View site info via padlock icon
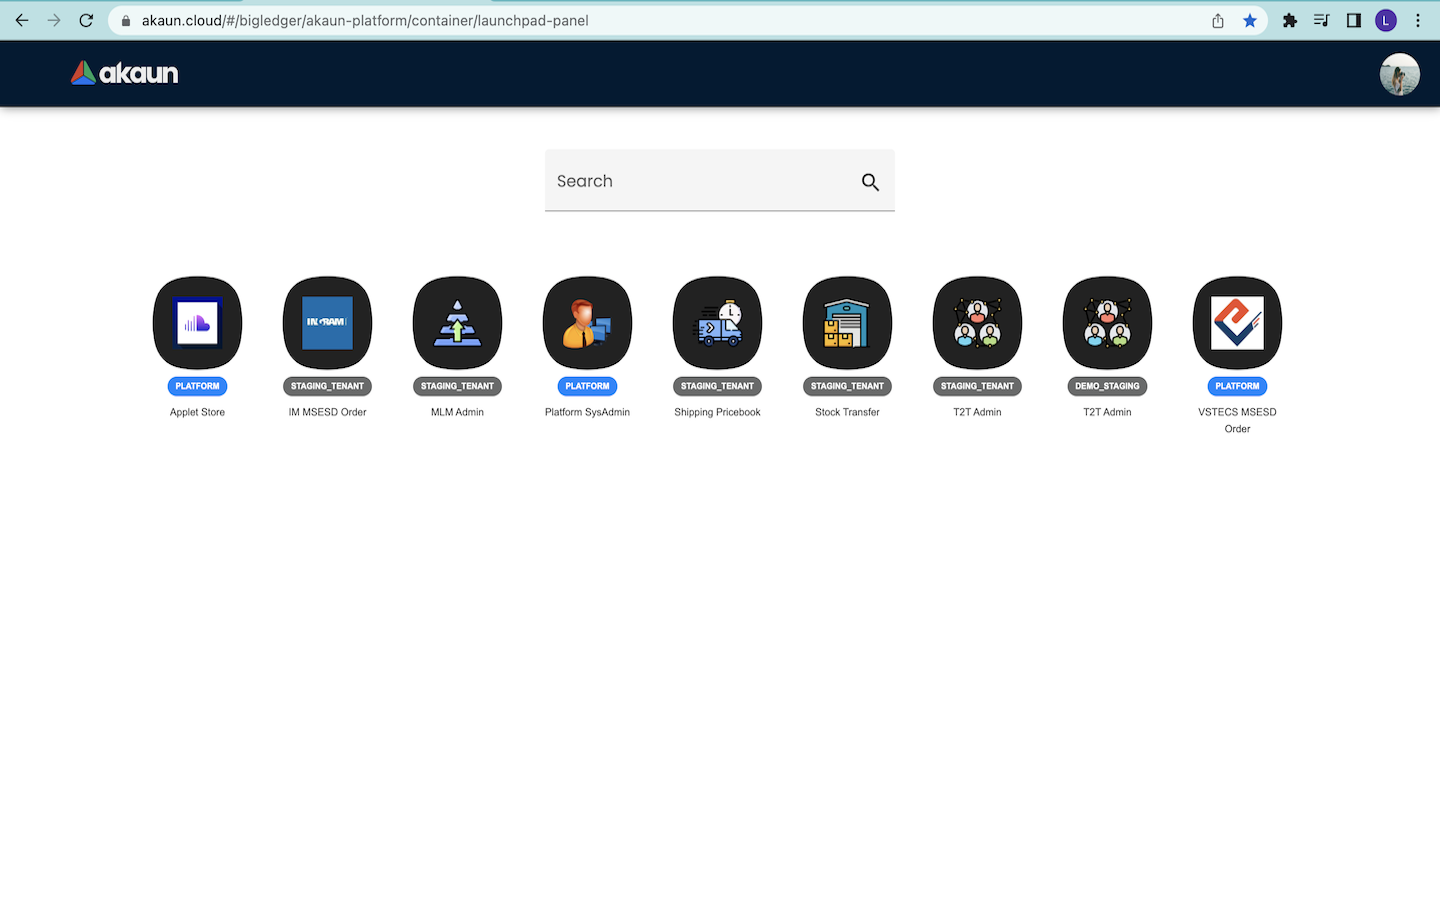Viewport: 1440px width, 900px height. pyautogui.click(x=126, y=20)
